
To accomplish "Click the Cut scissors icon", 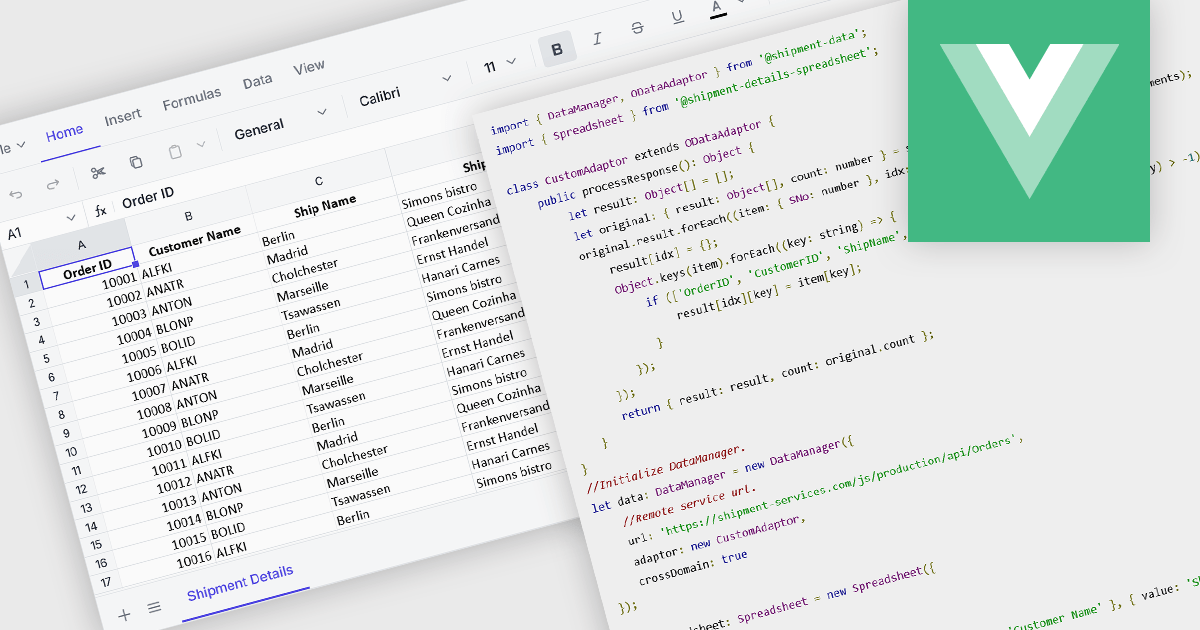I will [x=97, y=171].
